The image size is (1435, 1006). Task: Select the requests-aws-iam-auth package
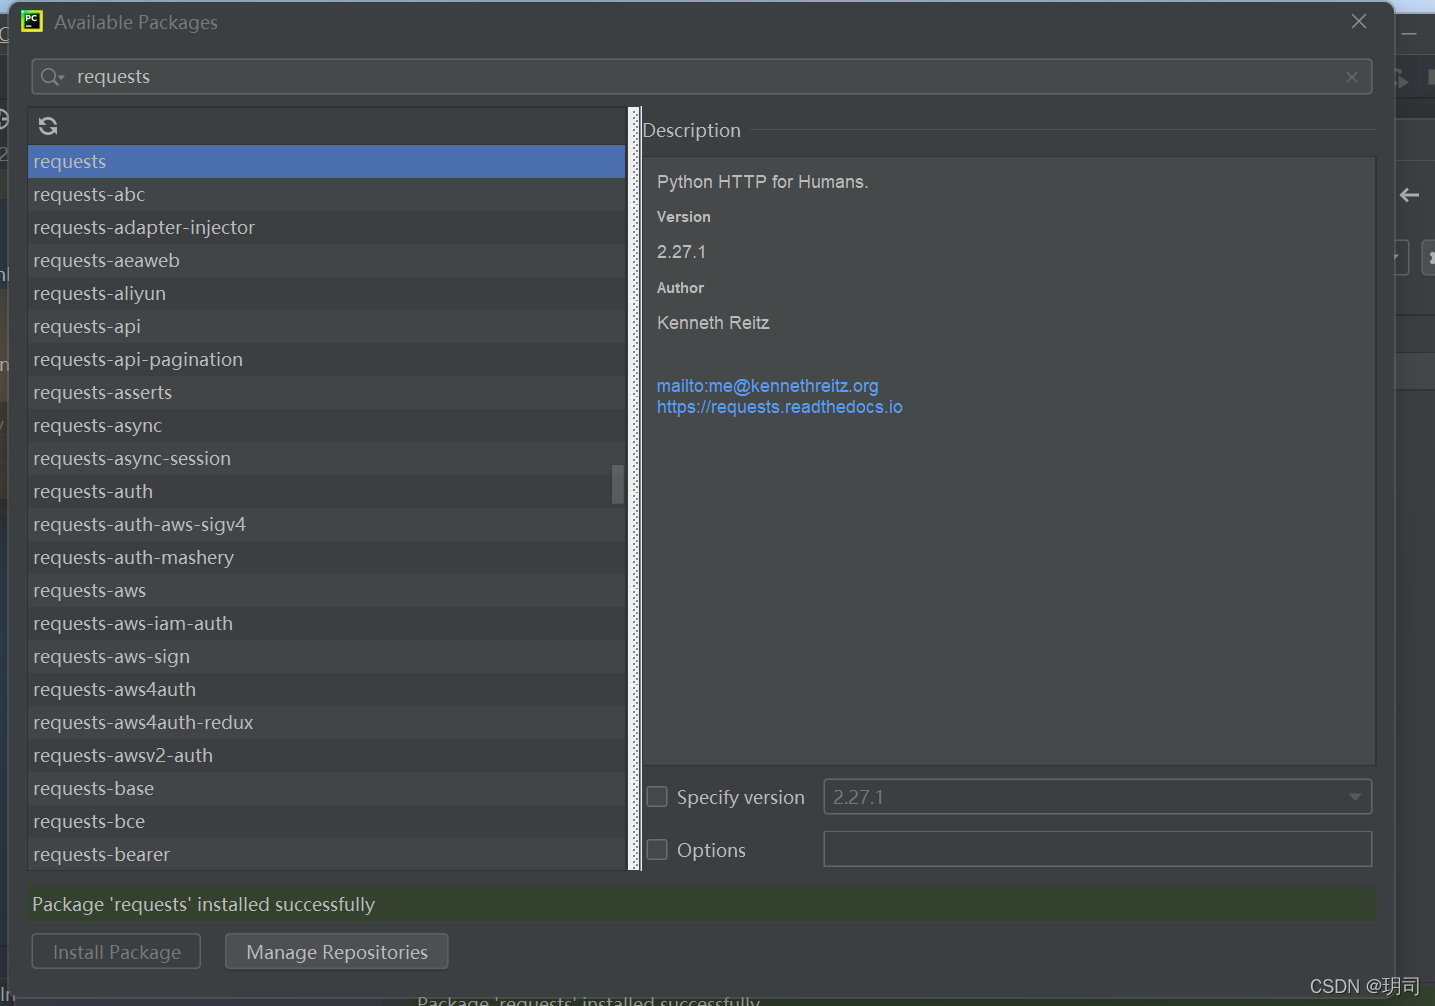[326, 624]
